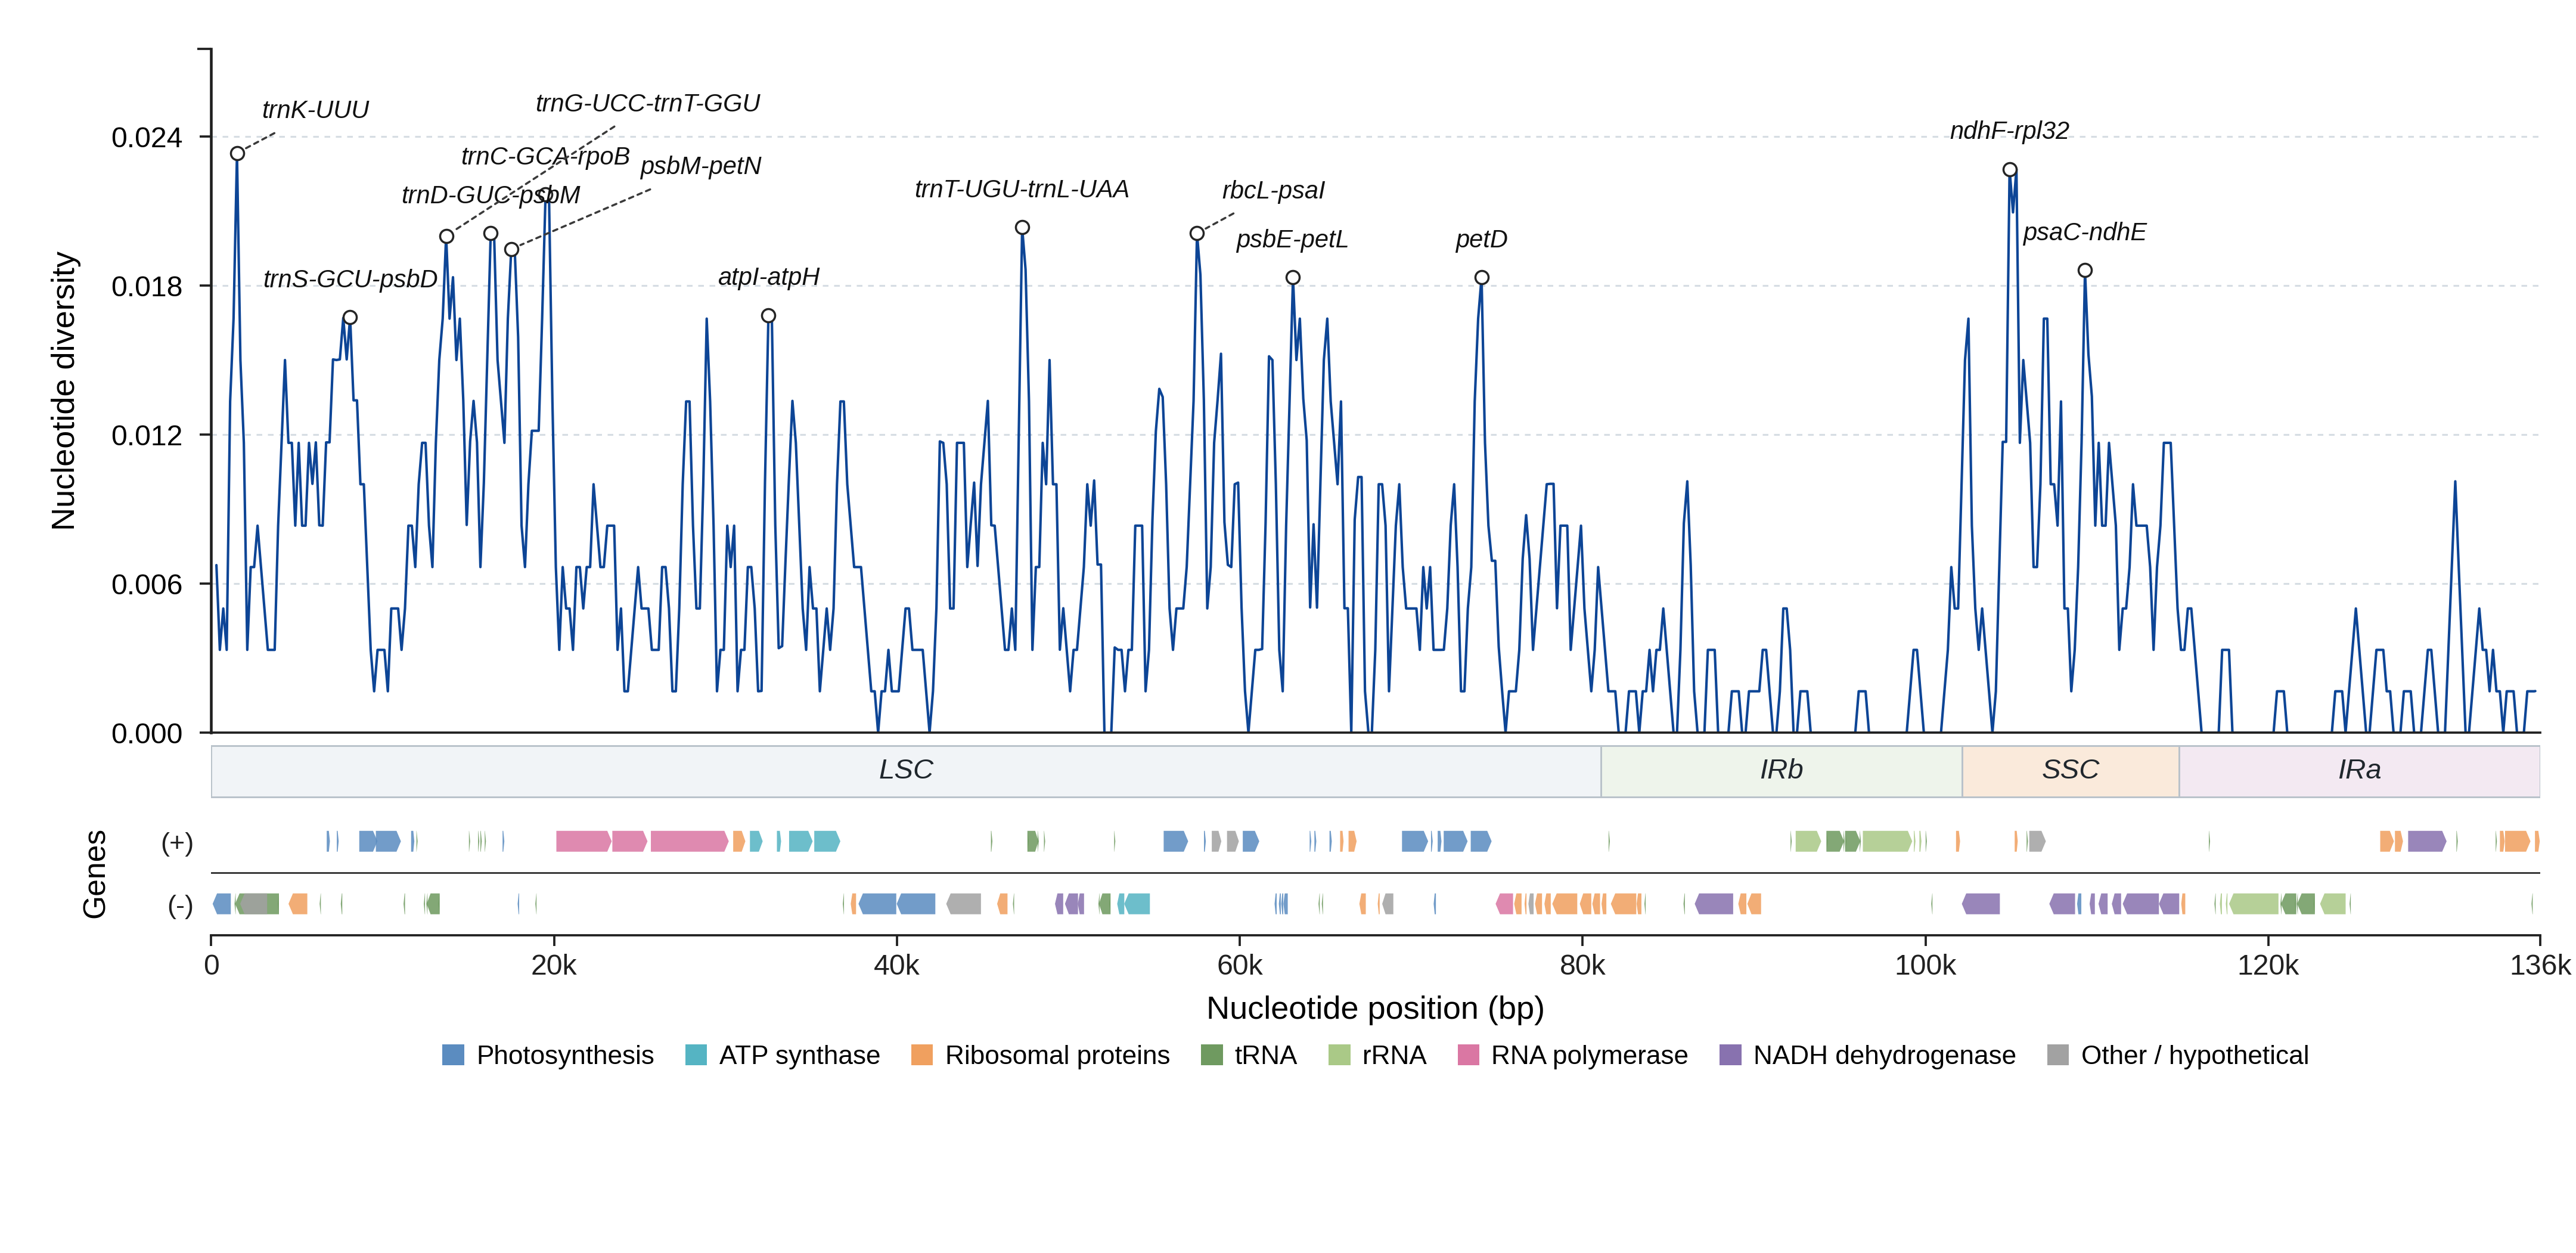Click the 0.018 y-axis tick label
The height and width of the screenshot is (1253, 2576).
coord(146,287)
